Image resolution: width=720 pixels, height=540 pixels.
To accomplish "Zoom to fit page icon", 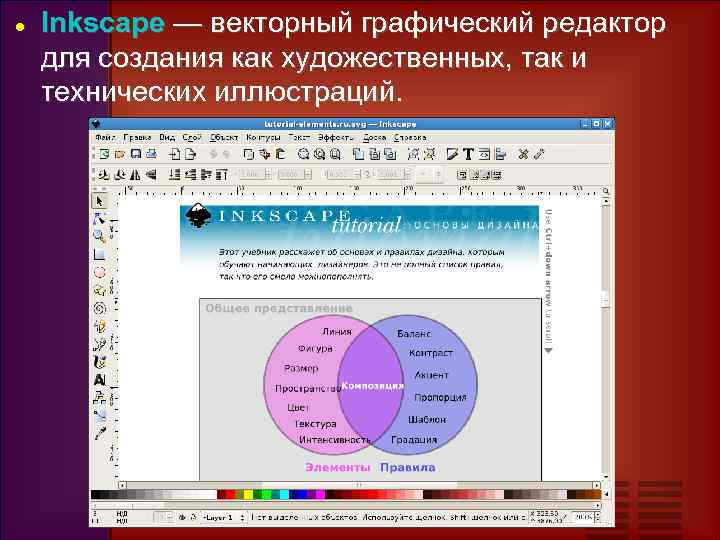I will pos(335,154).
